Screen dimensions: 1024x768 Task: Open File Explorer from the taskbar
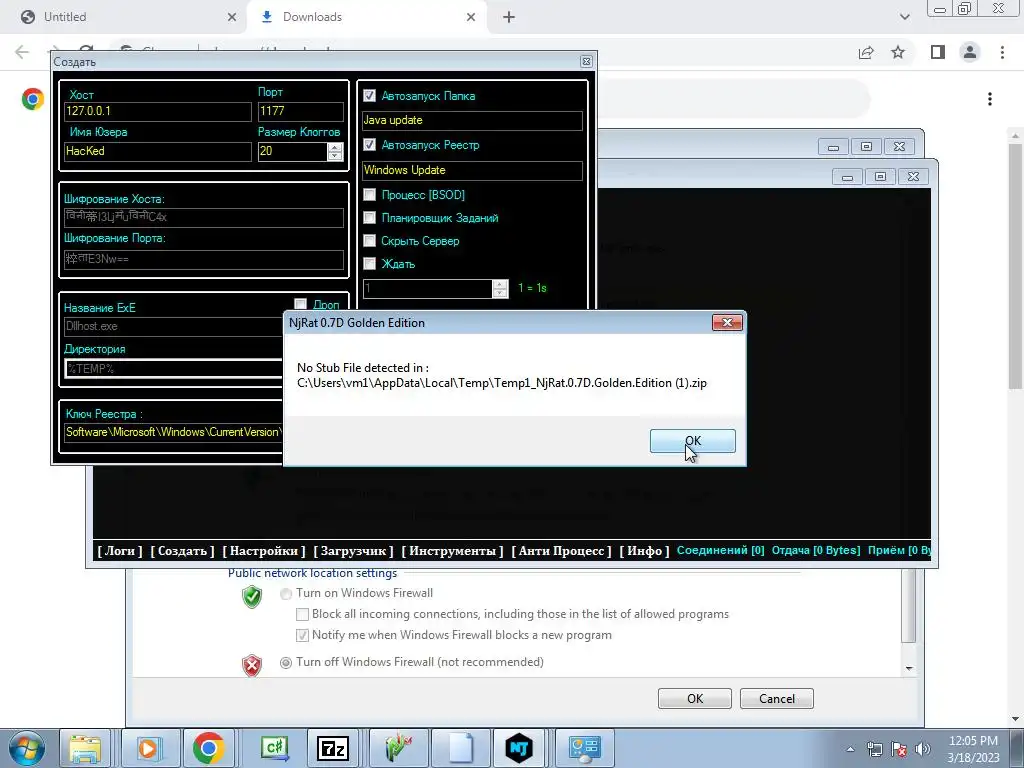(x=85, y=748)
